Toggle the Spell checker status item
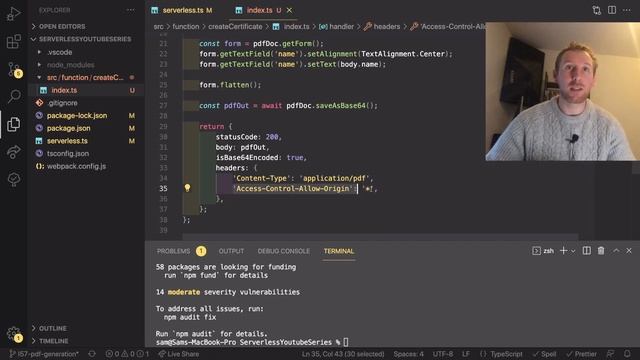Viewport: 640px width, 360px height. 544,354
